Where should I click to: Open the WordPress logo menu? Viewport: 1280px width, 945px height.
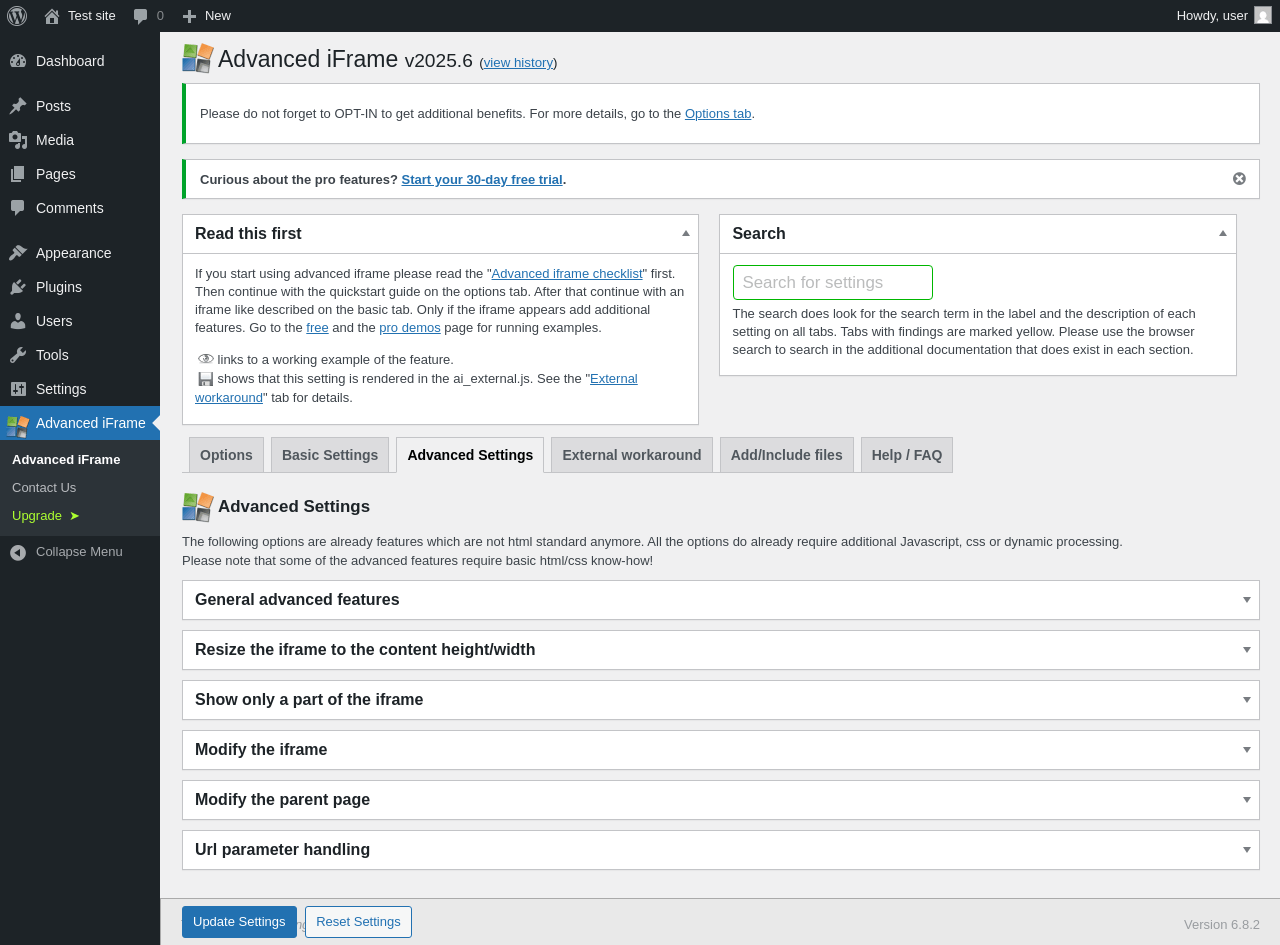(x=17, y=16)
